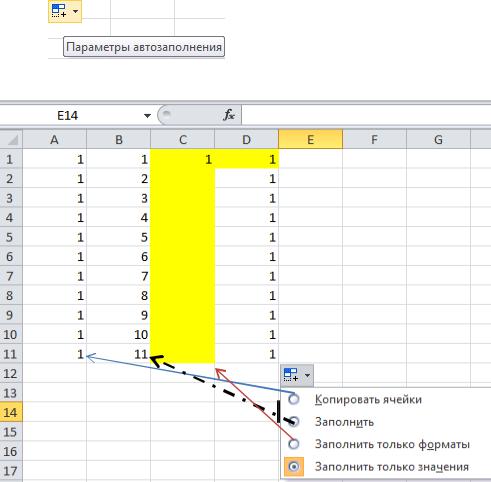This screenshot has width=491, height=482.
Task: Select row 11 header
Action: (10, 354)
